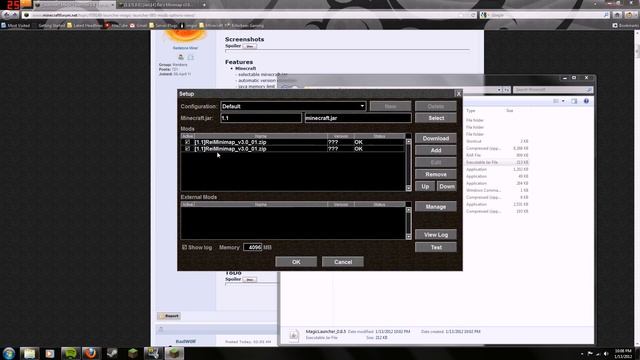Select RAR File row in Explorer

click(497, 155)
